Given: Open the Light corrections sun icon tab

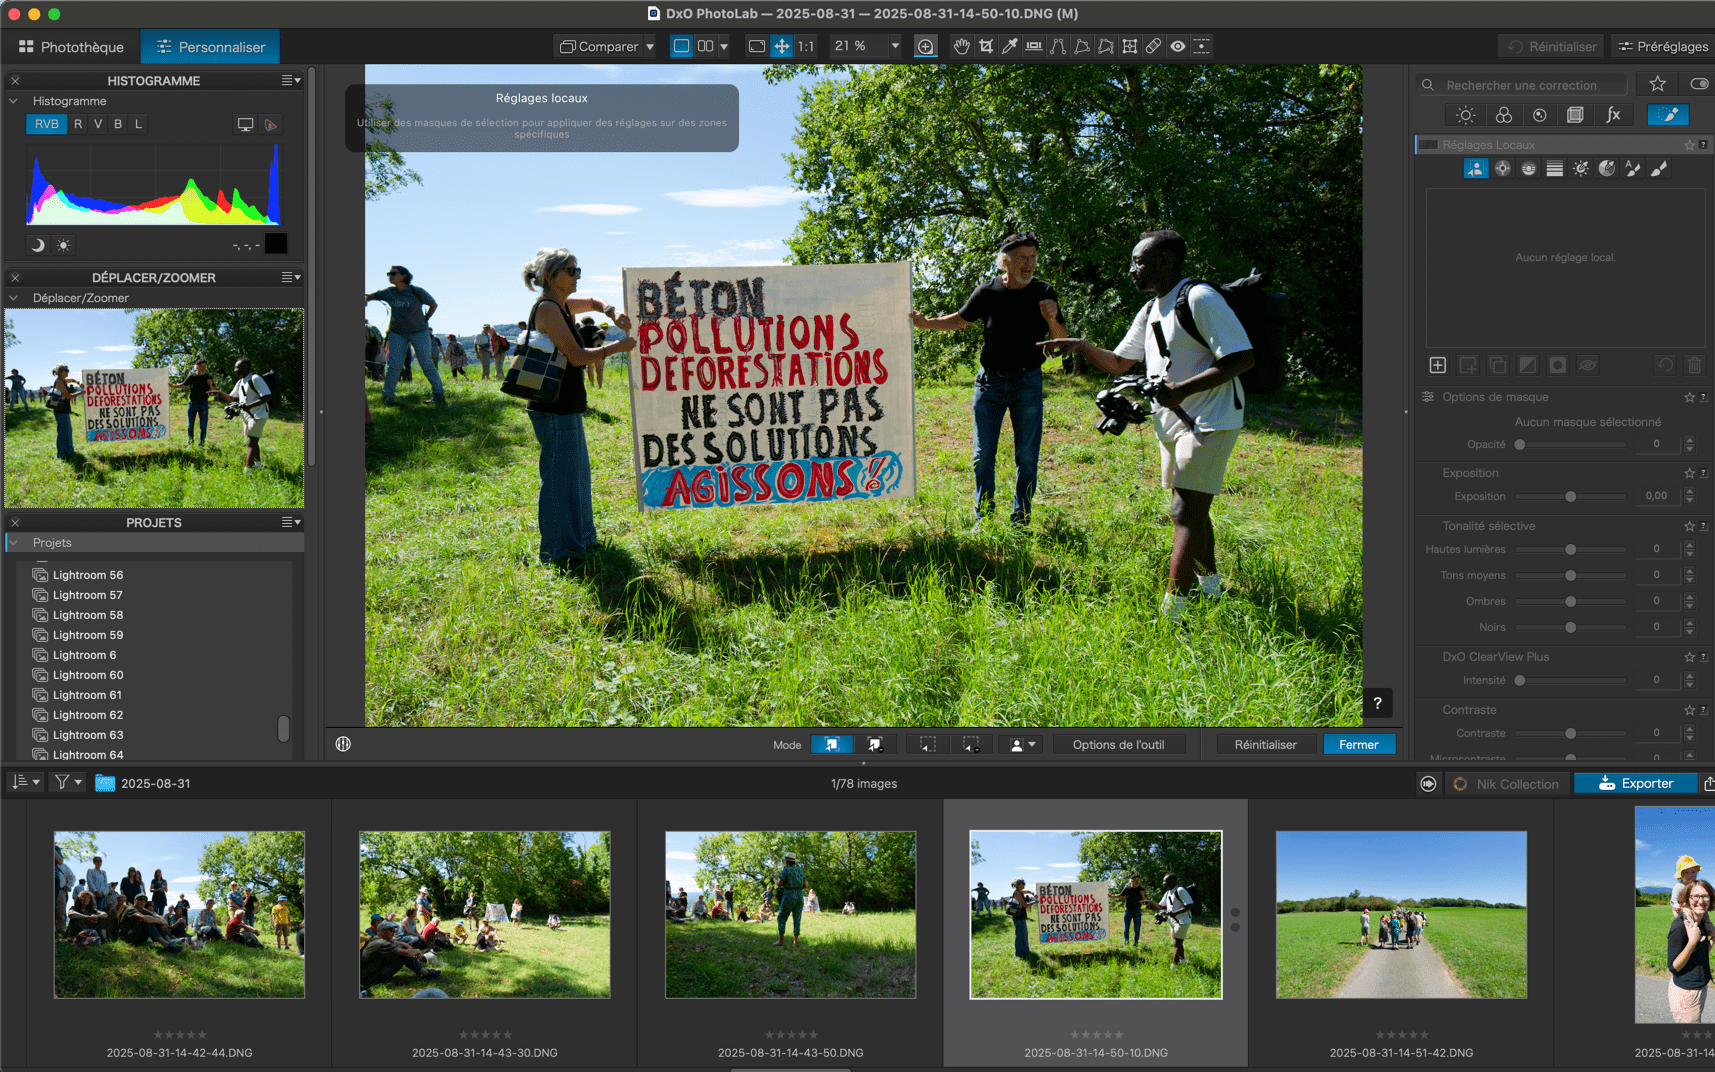Looking at the screenshot, I should coord(1466,115).
